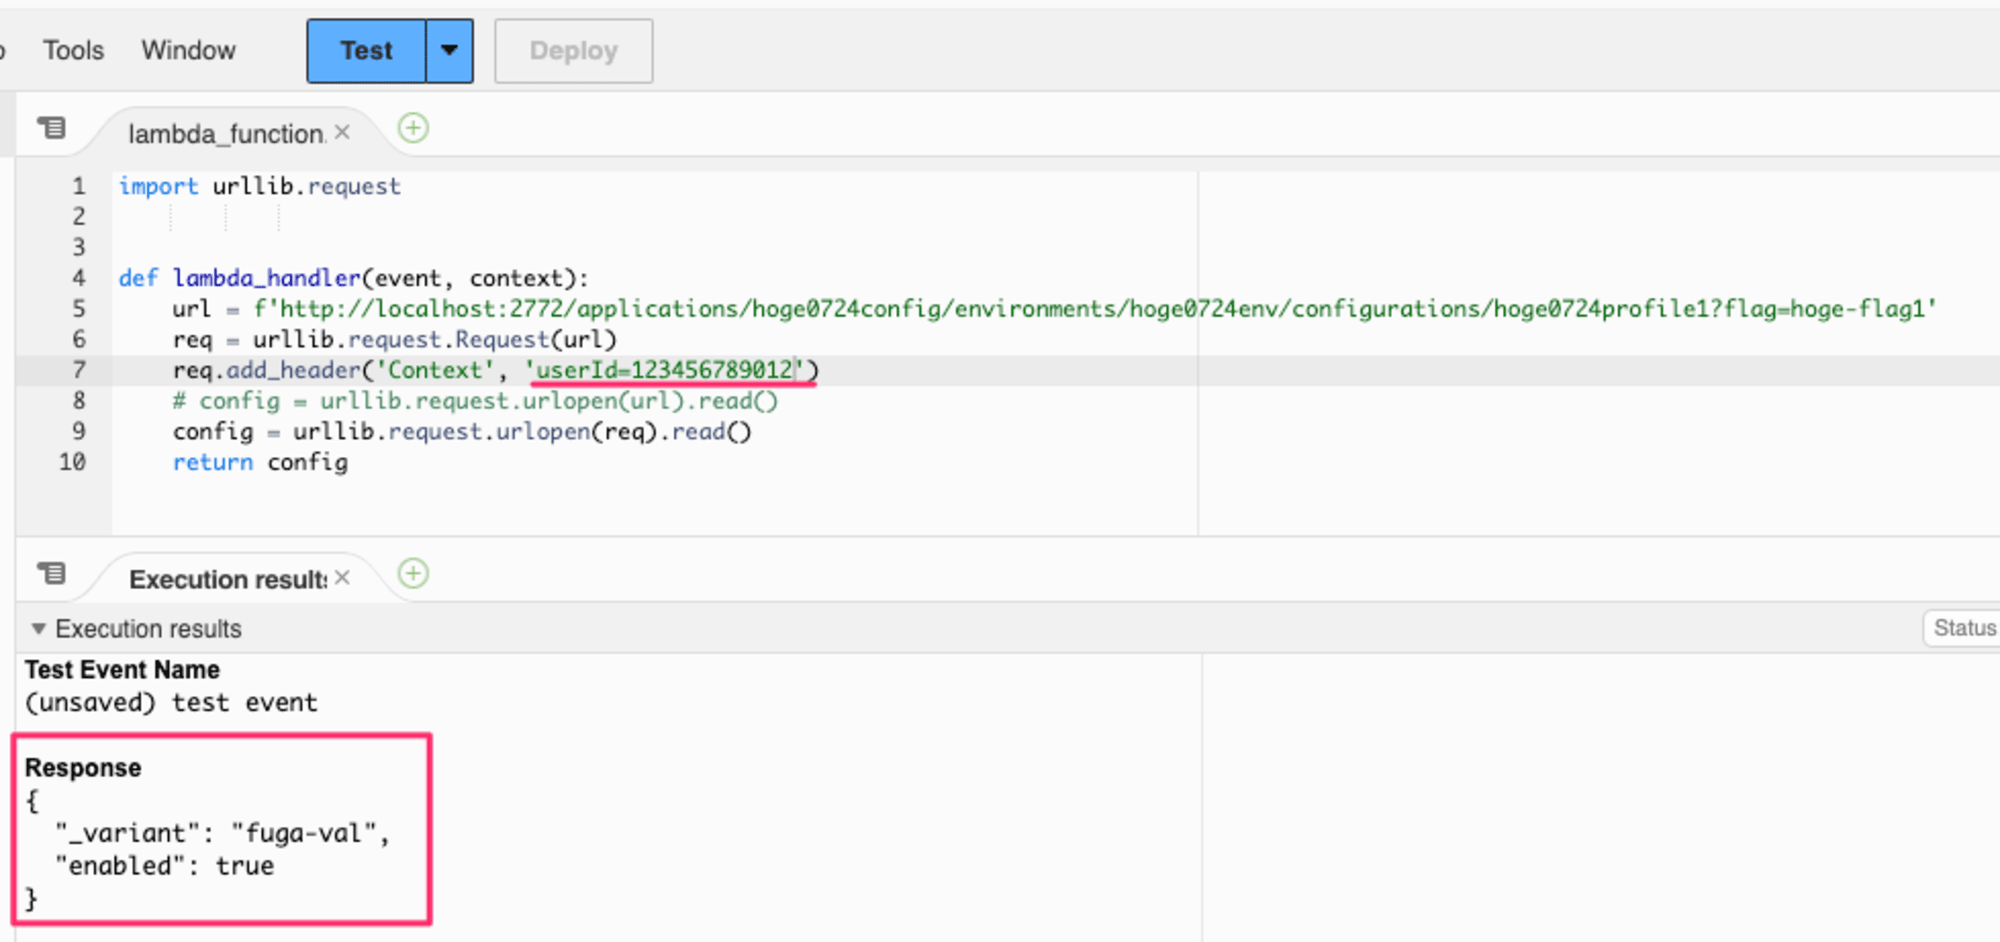This screenshot has height=942, width=2000.
Task: Click "'Context'" header name on line 7
Action: coord(434,370)
